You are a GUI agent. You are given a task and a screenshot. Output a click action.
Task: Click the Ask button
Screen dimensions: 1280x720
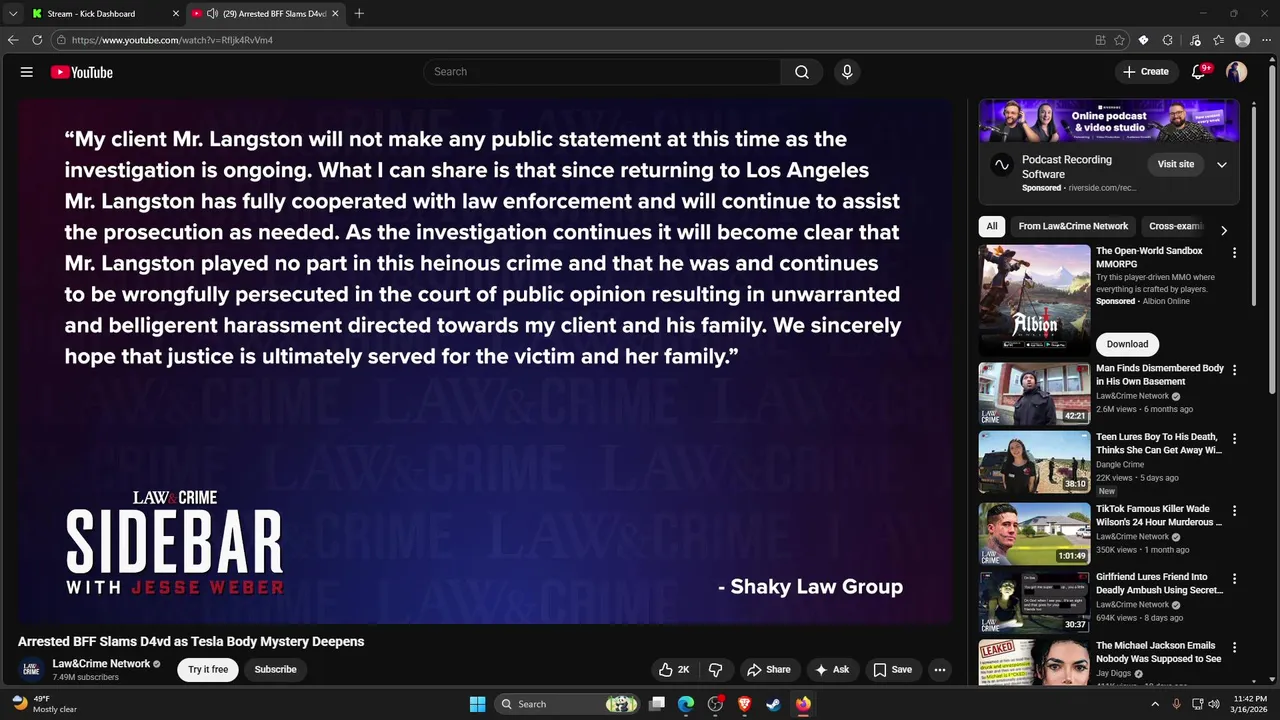click(x=832, y=670)
